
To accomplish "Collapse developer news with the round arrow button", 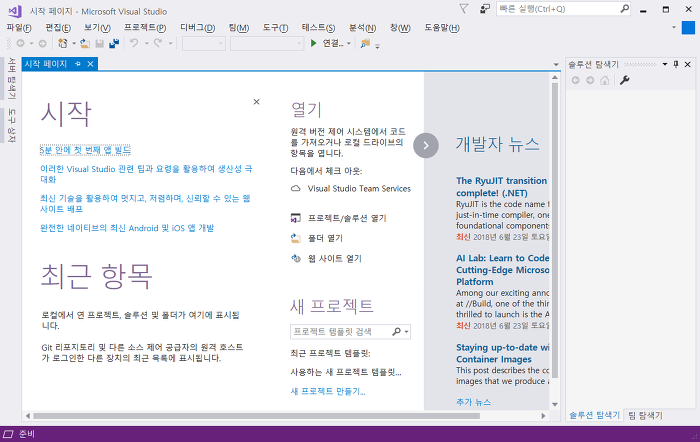I will (x=425, y=145).
